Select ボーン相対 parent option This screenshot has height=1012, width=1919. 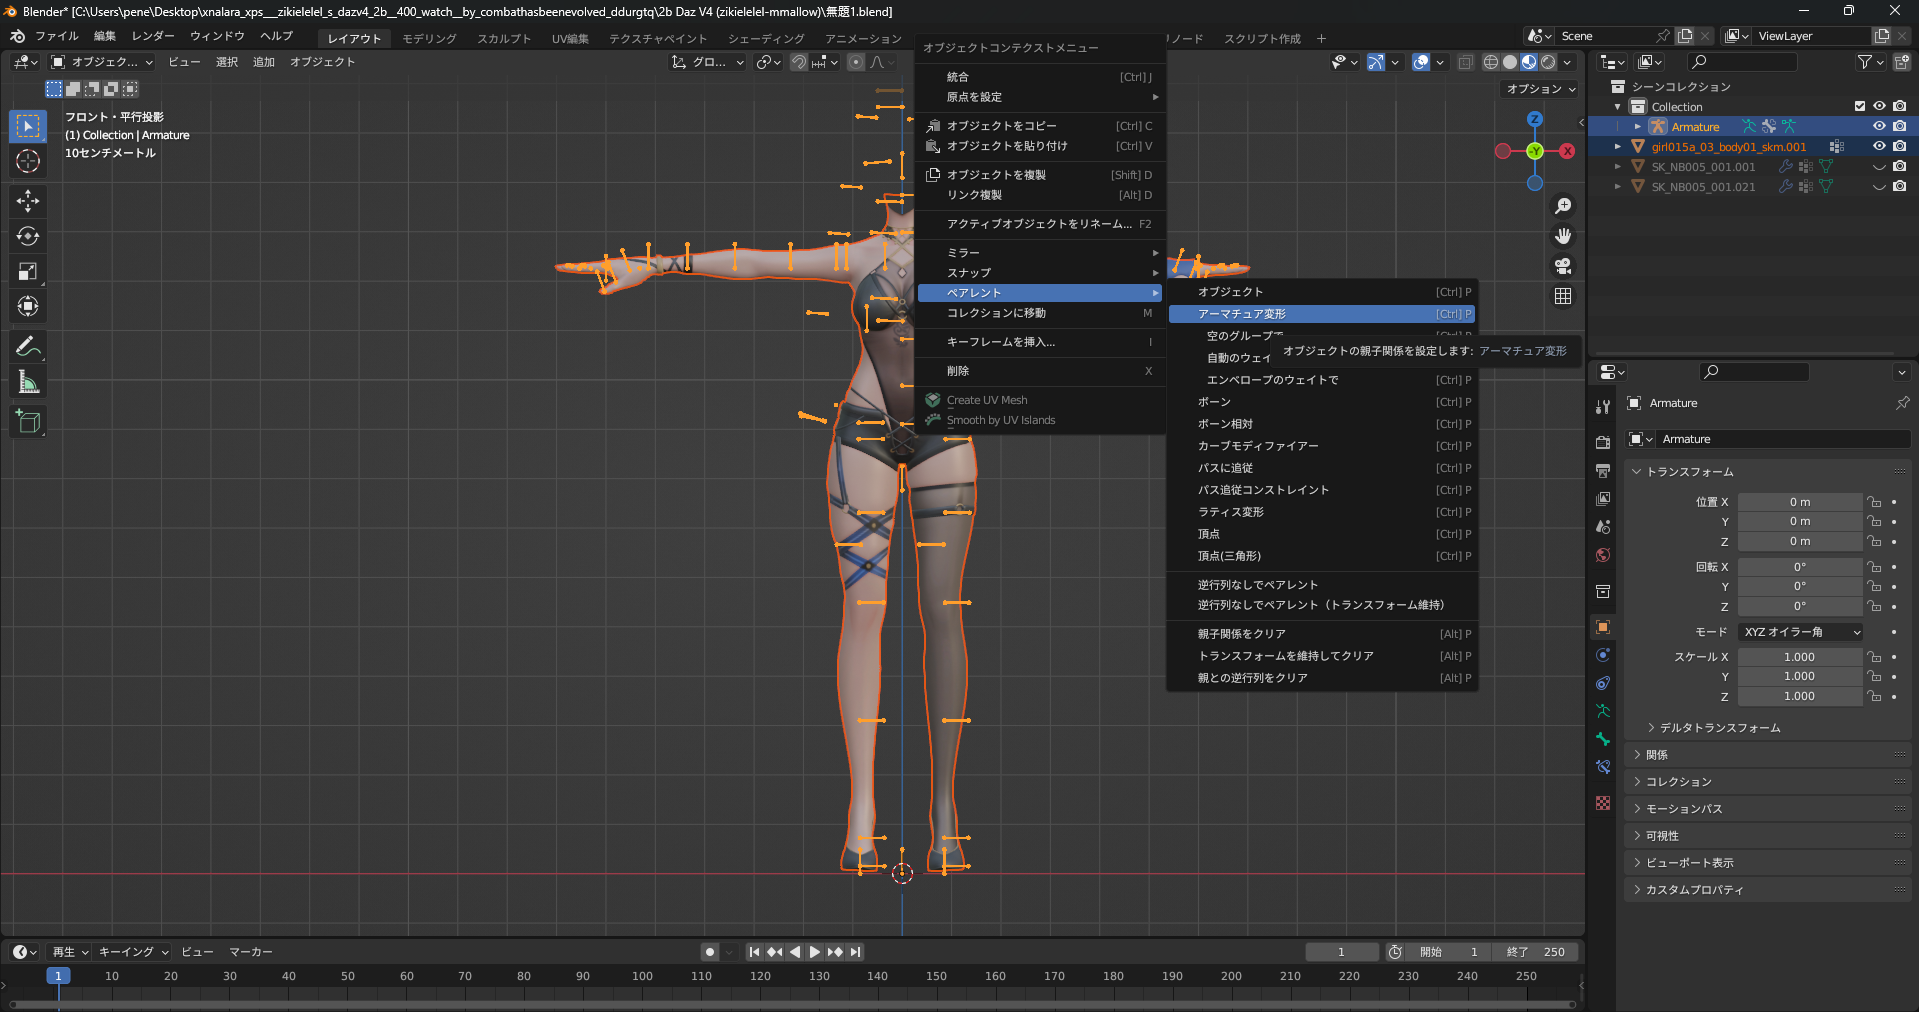[x=1321, y=424]
